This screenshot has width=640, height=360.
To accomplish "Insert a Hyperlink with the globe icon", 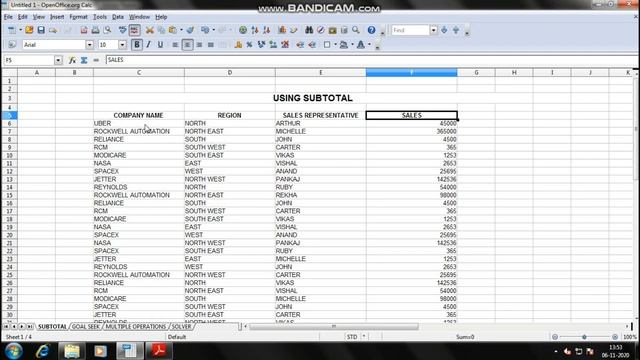I will tap(243, 30).
